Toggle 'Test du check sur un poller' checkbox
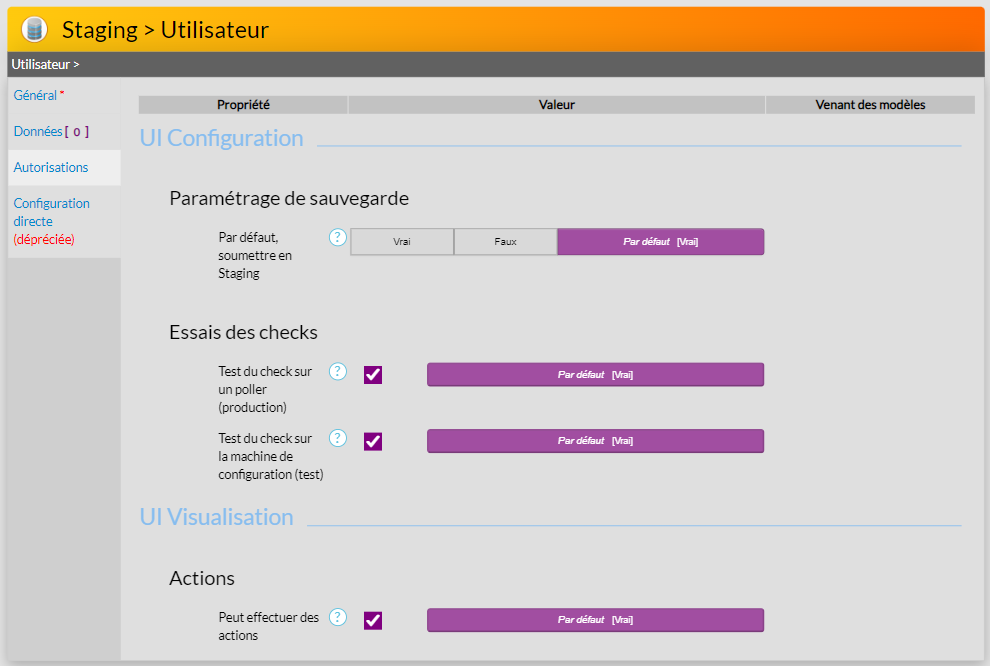The image size is (990, 666). pyautogui.click(x=373, y=375)
